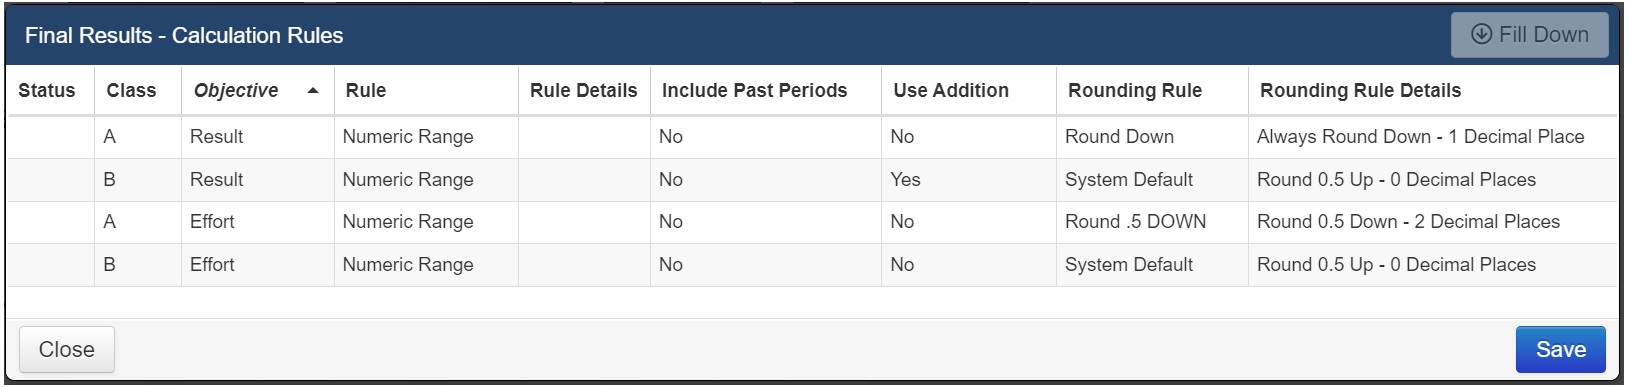Change Use Addition Yes for class B Result
This screenshot has width=1629, height=387.
point(968,180)
